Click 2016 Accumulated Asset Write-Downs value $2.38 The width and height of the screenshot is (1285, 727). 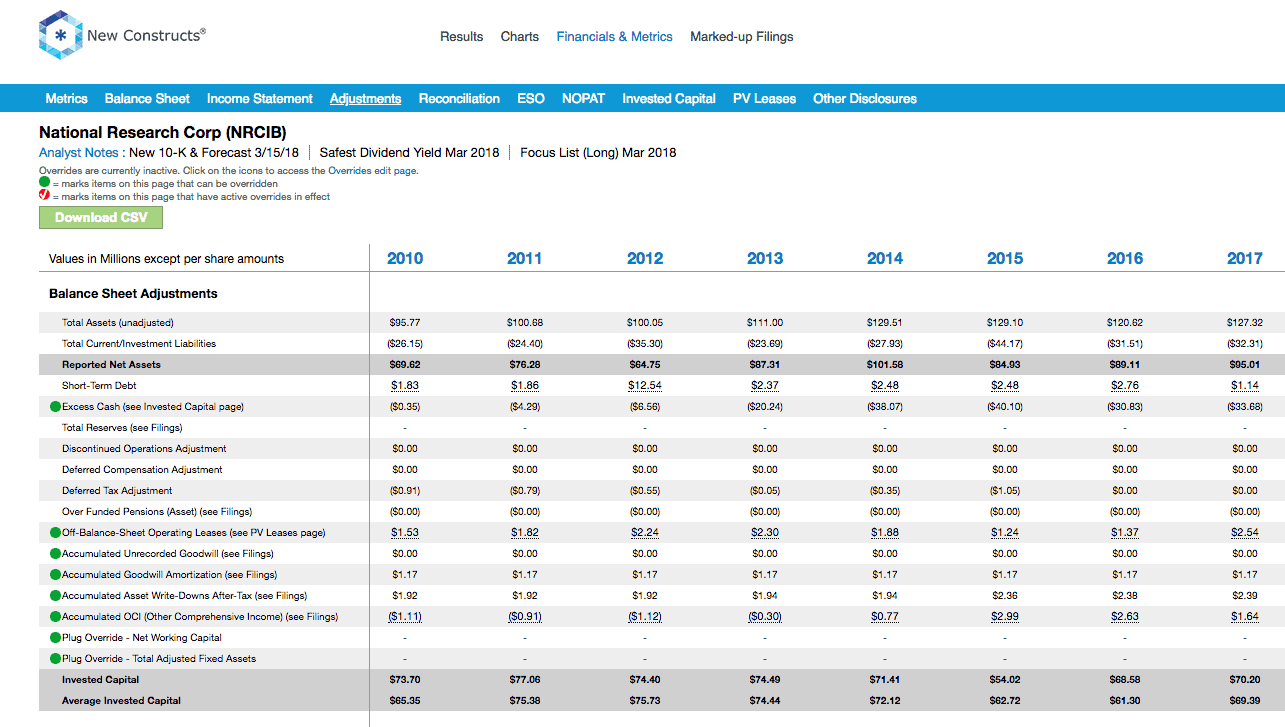pyautogui.click(x=1125, y=596)
